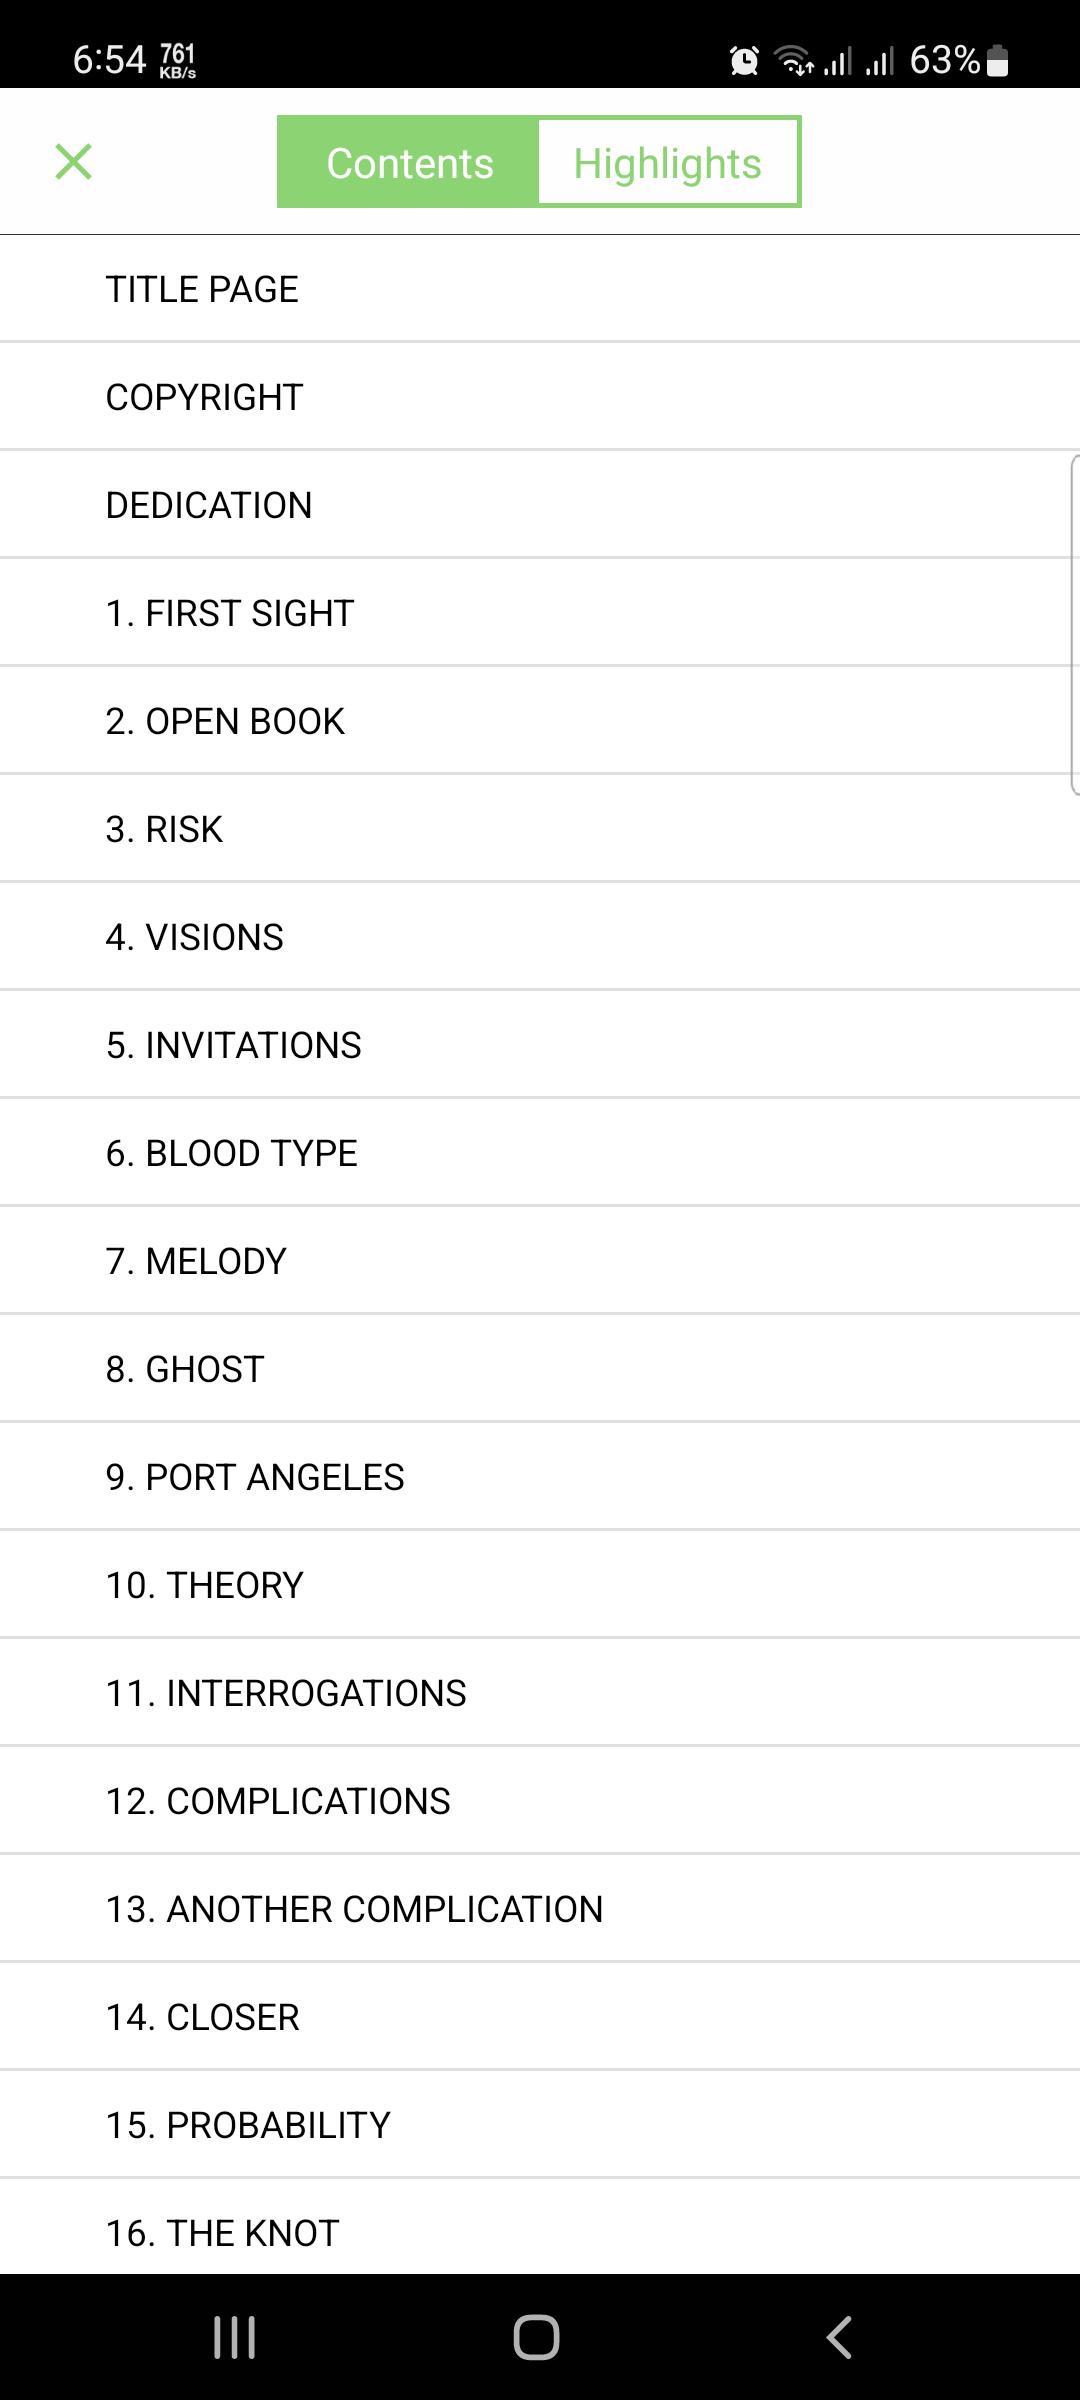This screenshot has height=2400, width=1080.
Task: Tap the Android home button icon
Action: click(536, 2337)
